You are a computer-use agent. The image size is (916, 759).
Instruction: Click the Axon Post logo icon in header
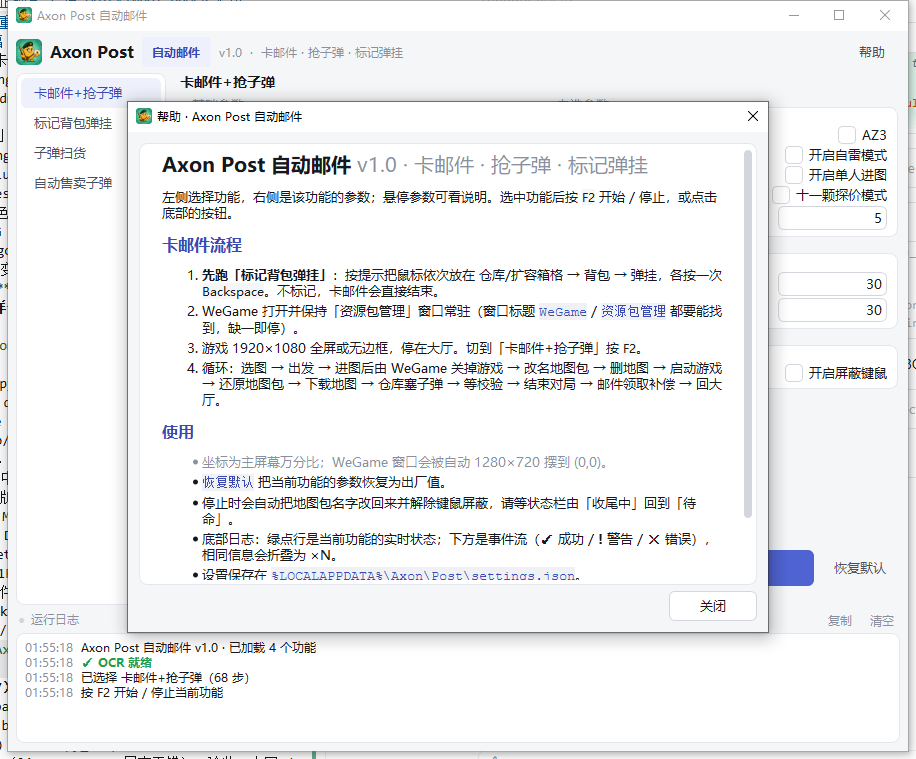(x=29, y=52)
